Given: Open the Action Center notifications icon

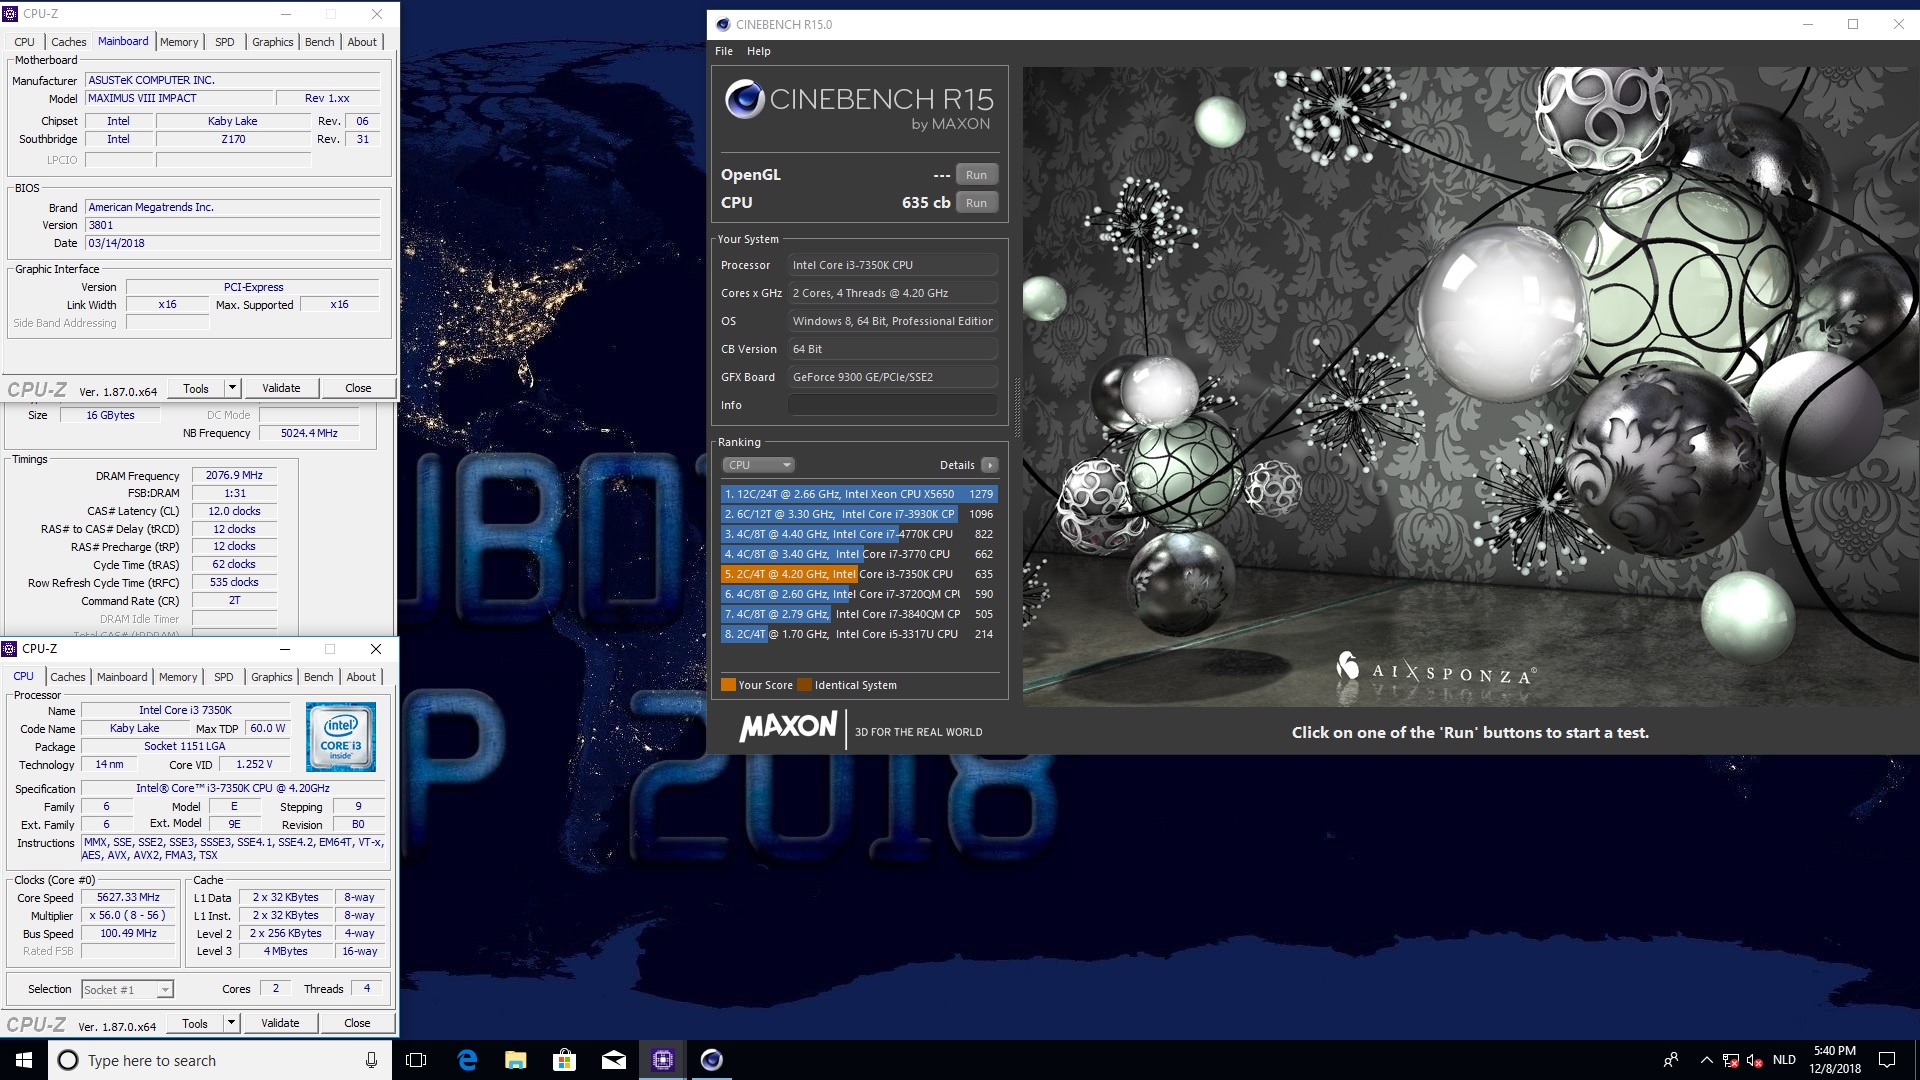Looking at the screenshot, I should coord(1887,1060).
